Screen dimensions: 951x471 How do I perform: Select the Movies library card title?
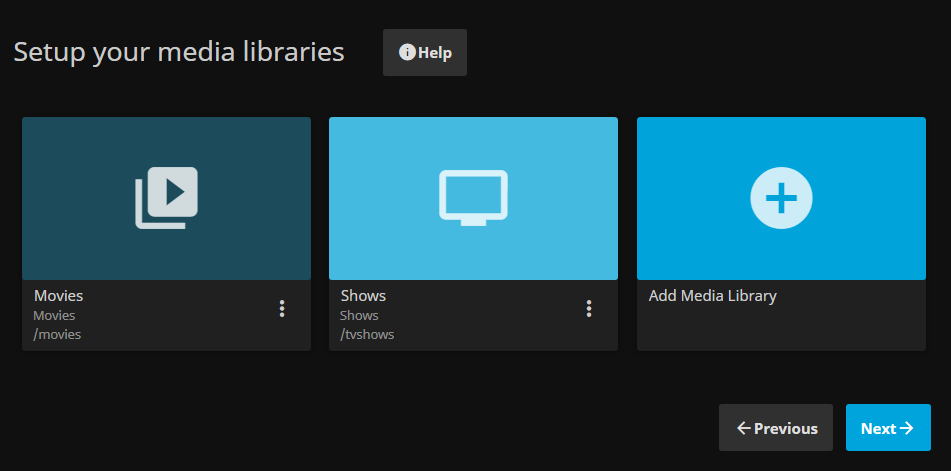[59, 296]
